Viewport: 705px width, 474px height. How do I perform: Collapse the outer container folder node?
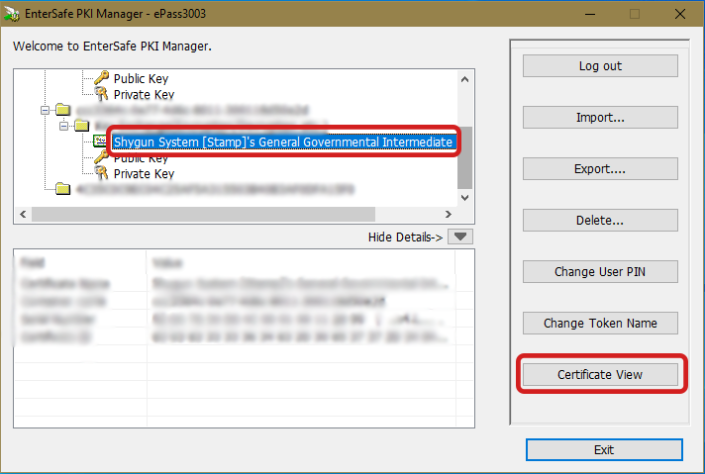(43, 110)
